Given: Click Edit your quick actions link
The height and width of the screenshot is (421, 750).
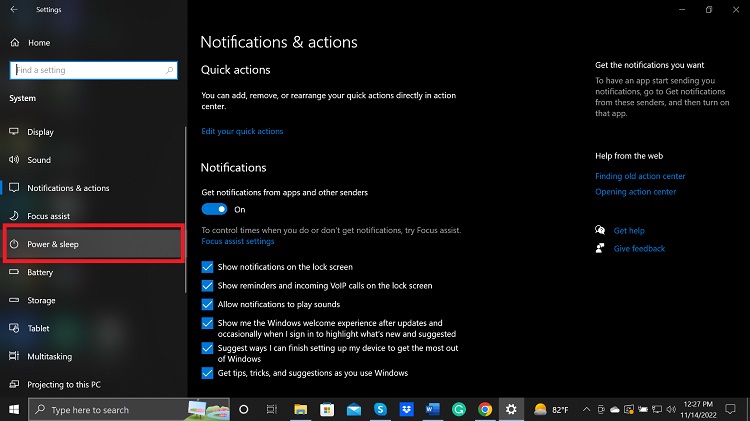Looking at the screenshot, I should (x=242, y=131).
